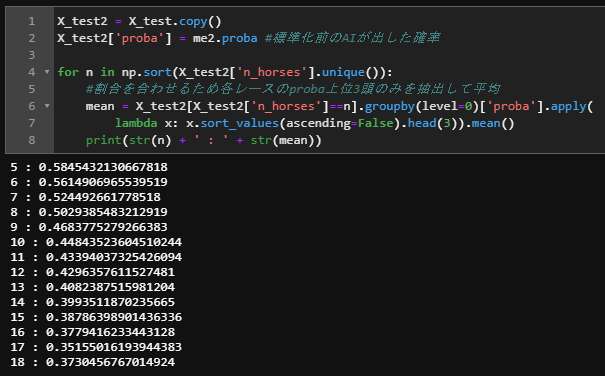Click ascending=False argument on line 7

point(340,123)
